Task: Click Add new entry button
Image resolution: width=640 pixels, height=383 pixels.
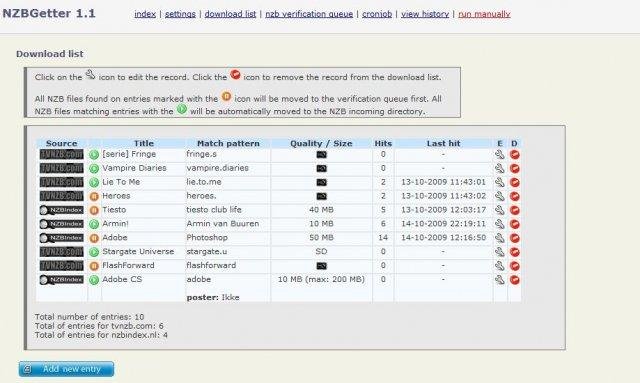Action: (x=67, y=369)
